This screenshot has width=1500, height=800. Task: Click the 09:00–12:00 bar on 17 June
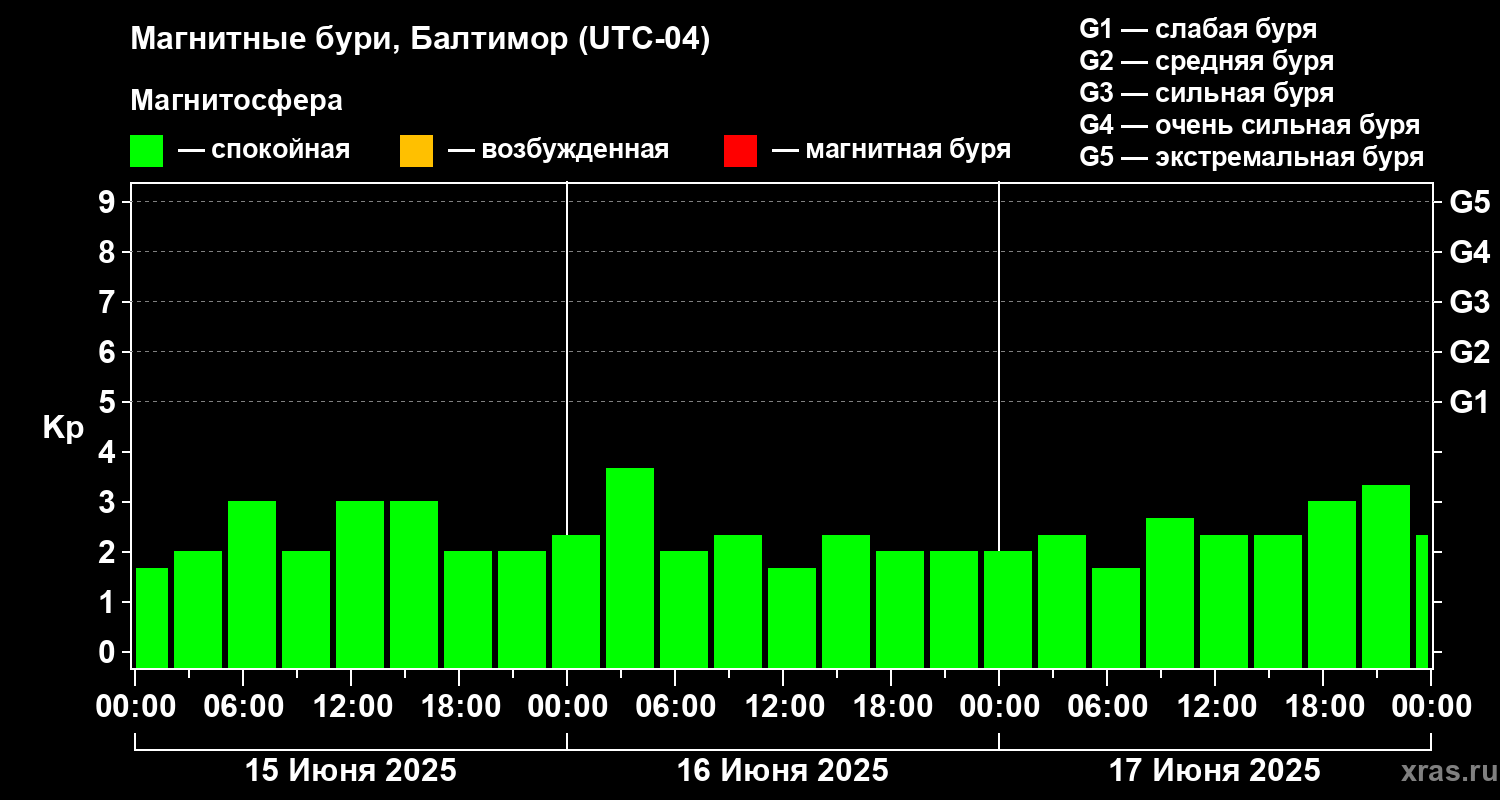pos(1170,593)
